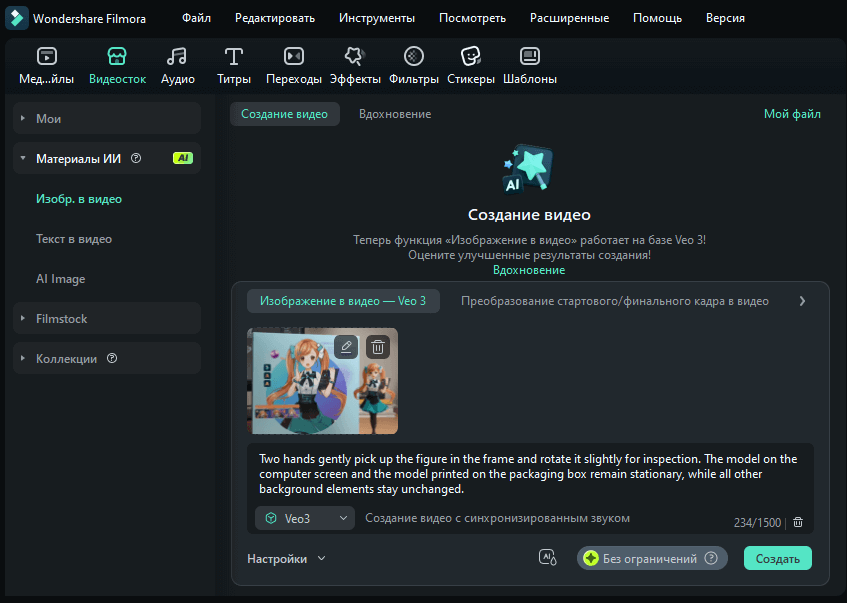Select AI Image in sidebar
The height and width of the screenshot is (603, 847).
click(60, 279)
